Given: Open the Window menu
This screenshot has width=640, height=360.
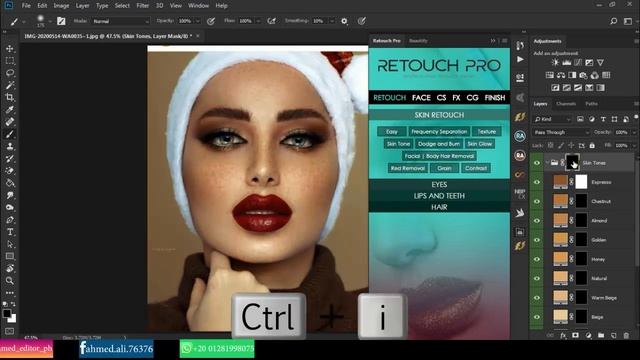Looking at the screenshot, I should (x=198, y=6).
